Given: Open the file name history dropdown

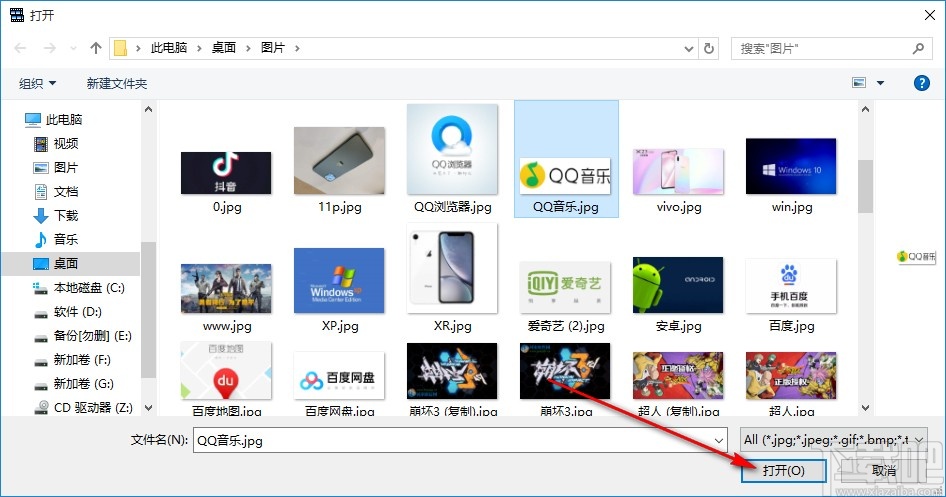Looking at the screenshot, I should click(719, 440).
